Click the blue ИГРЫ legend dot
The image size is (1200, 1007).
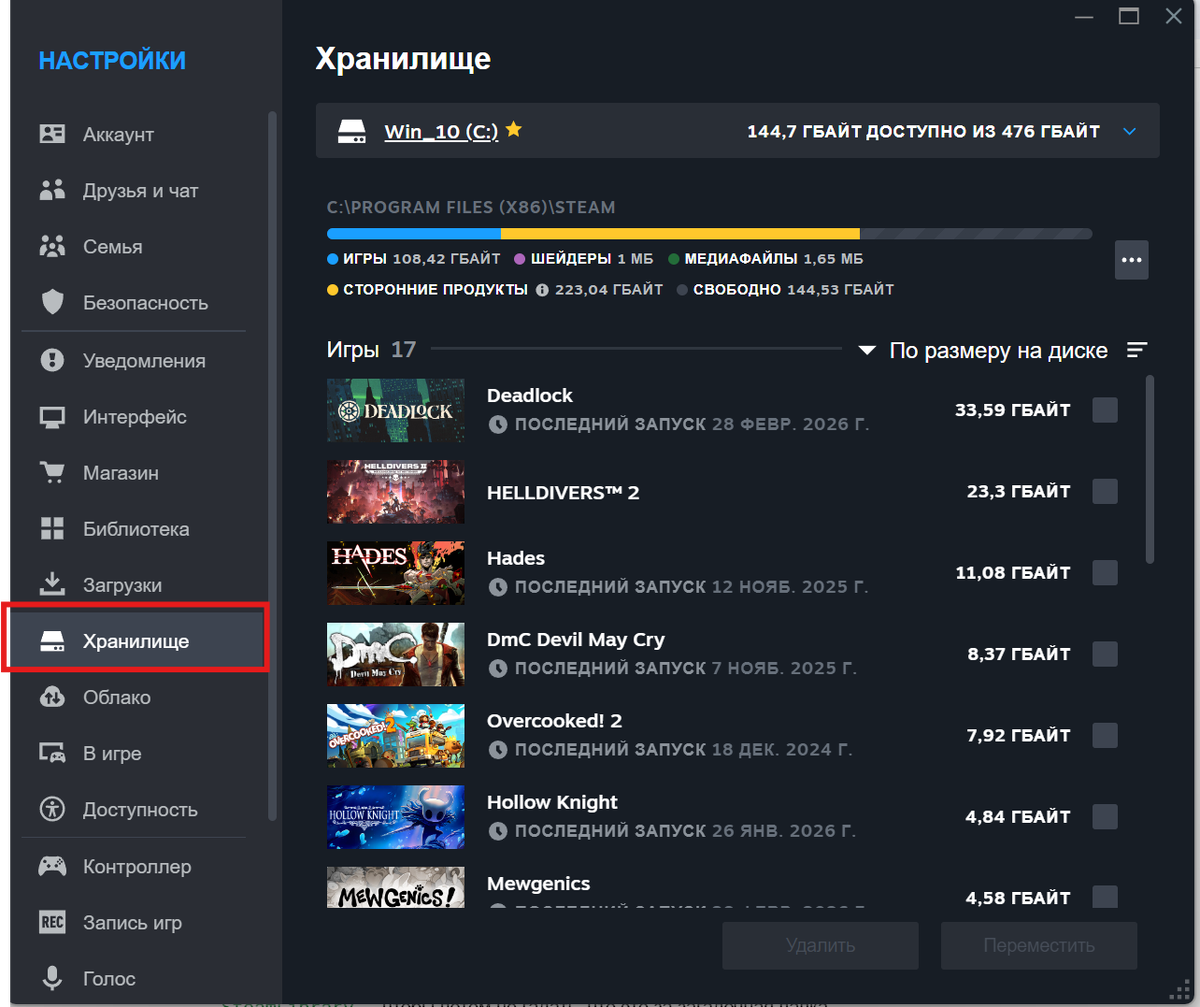(x=333, y=259)
